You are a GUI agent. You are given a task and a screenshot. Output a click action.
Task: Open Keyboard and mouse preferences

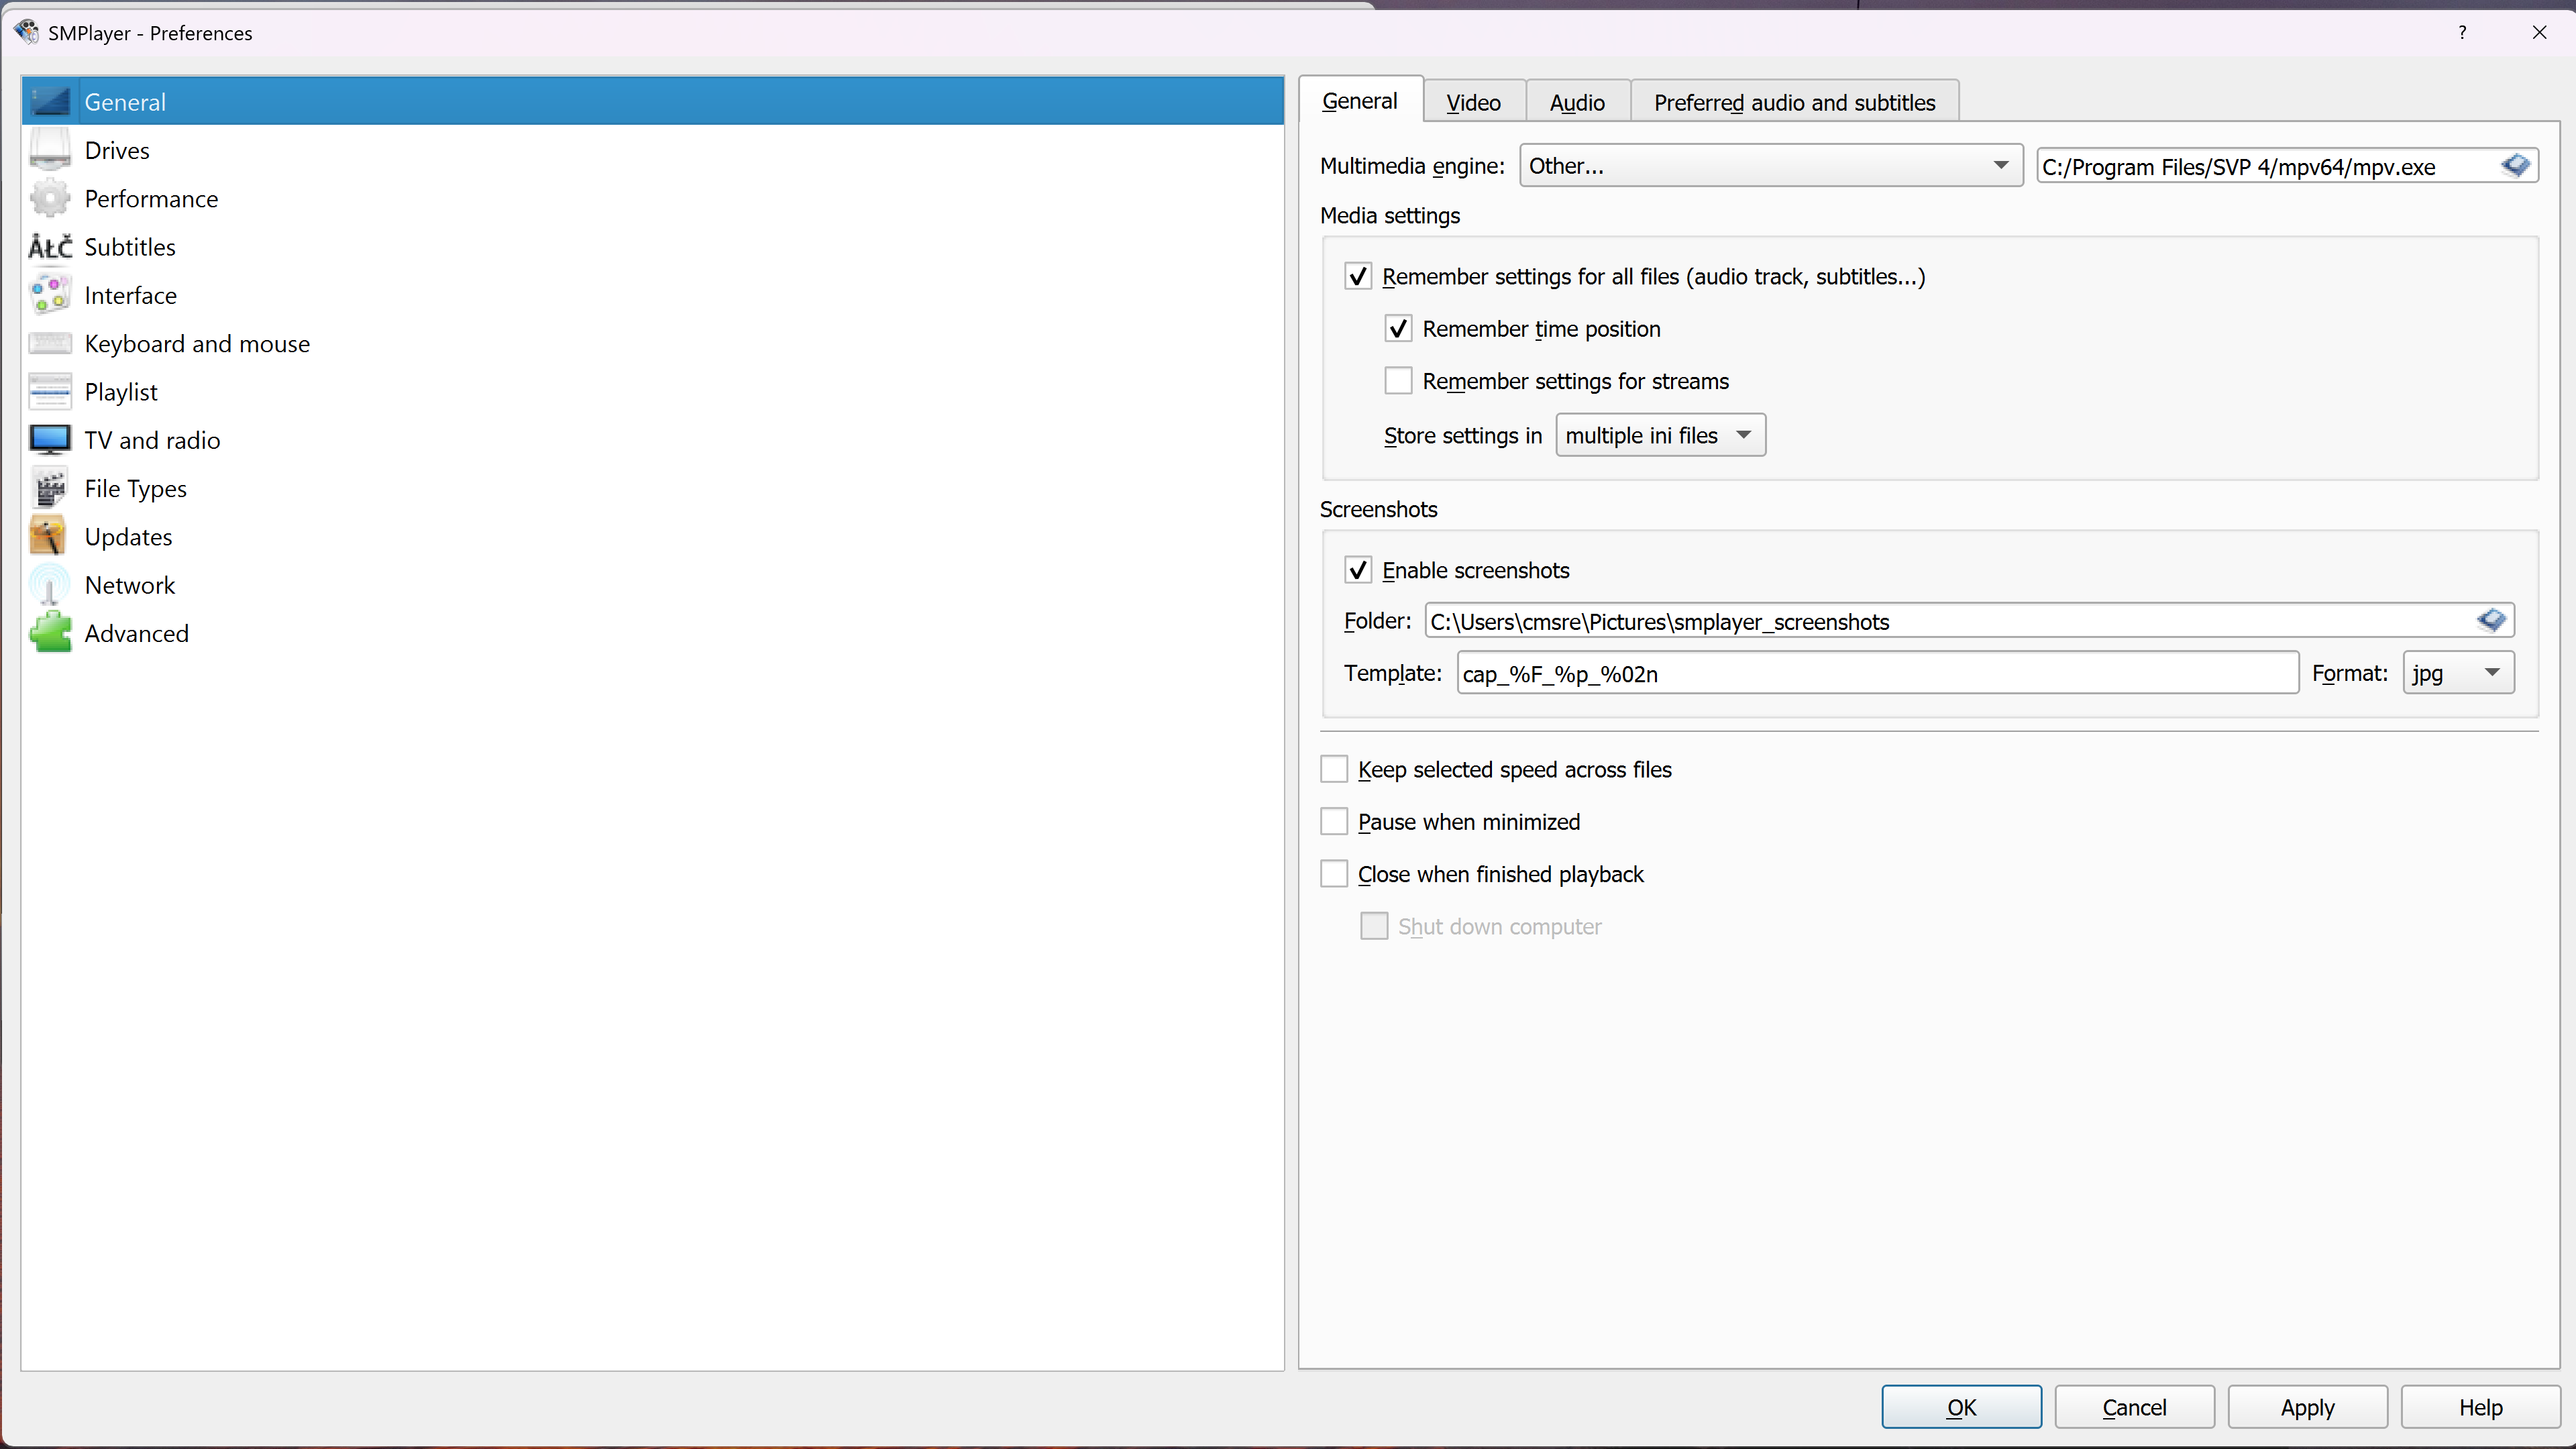point(653,343)
